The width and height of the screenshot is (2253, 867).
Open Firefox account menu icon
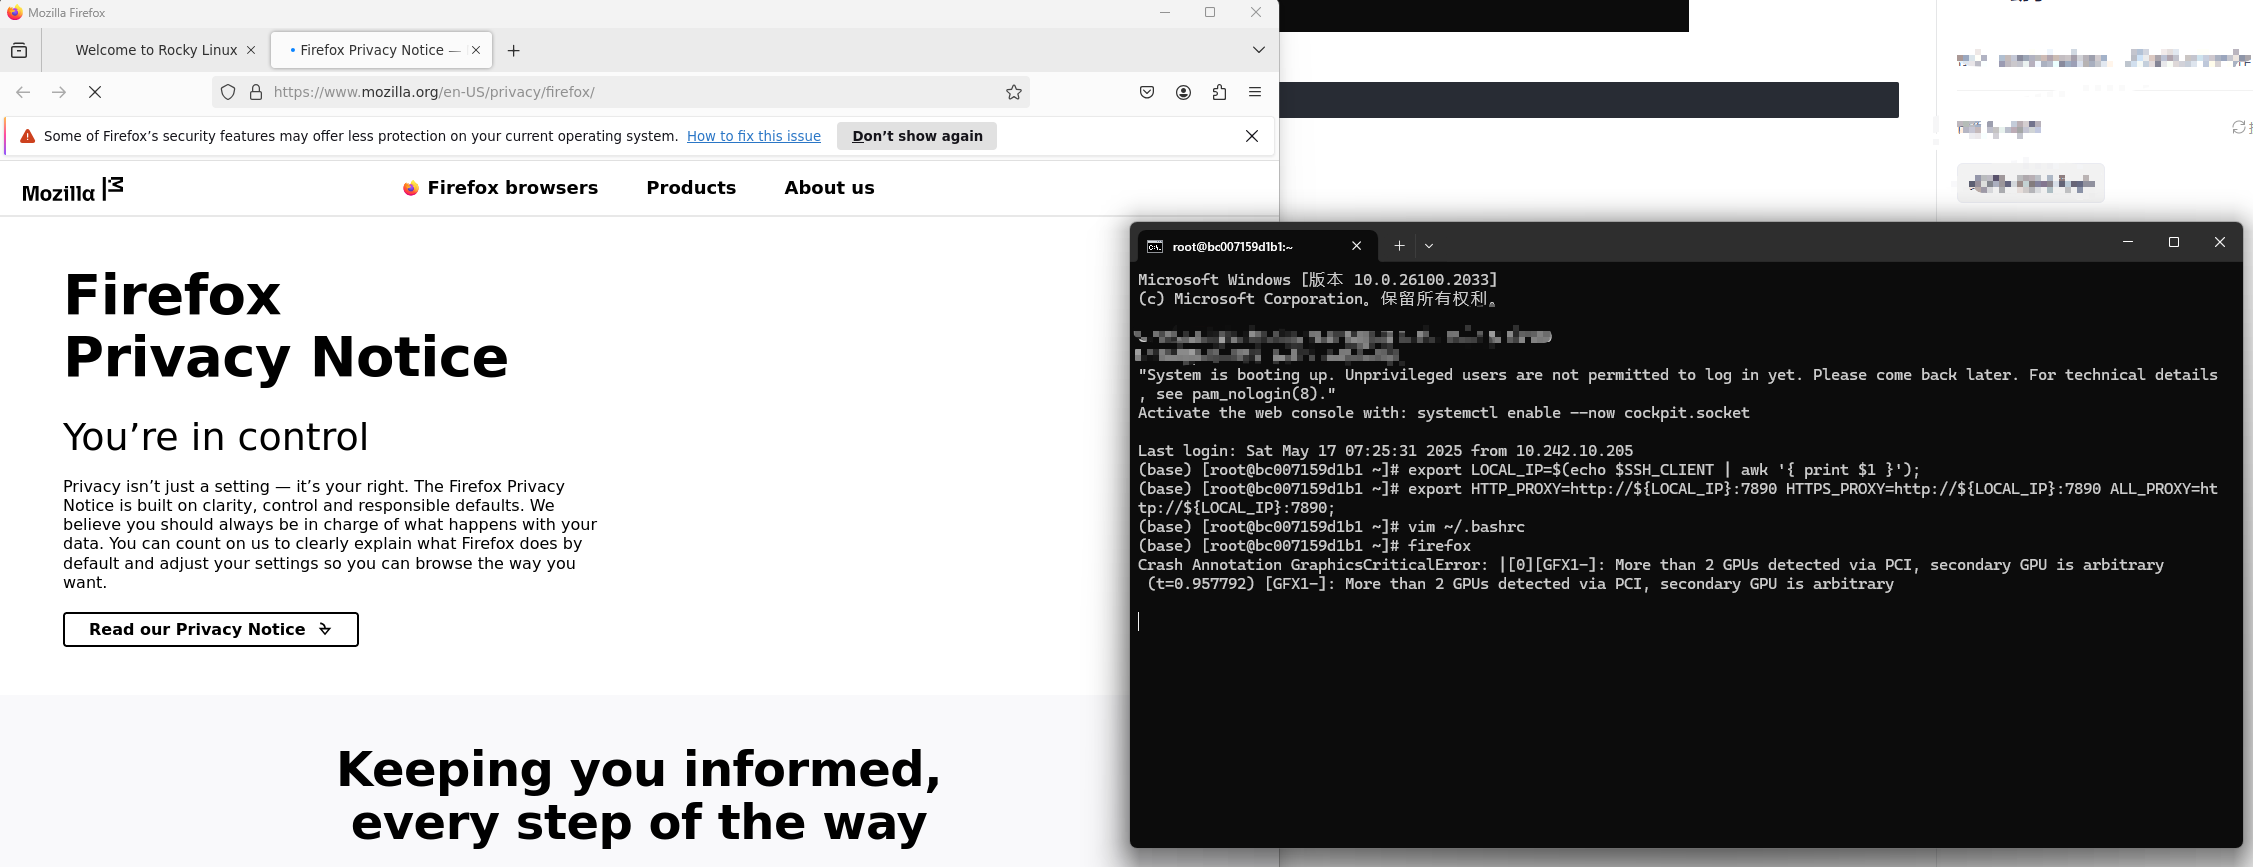1183,92
